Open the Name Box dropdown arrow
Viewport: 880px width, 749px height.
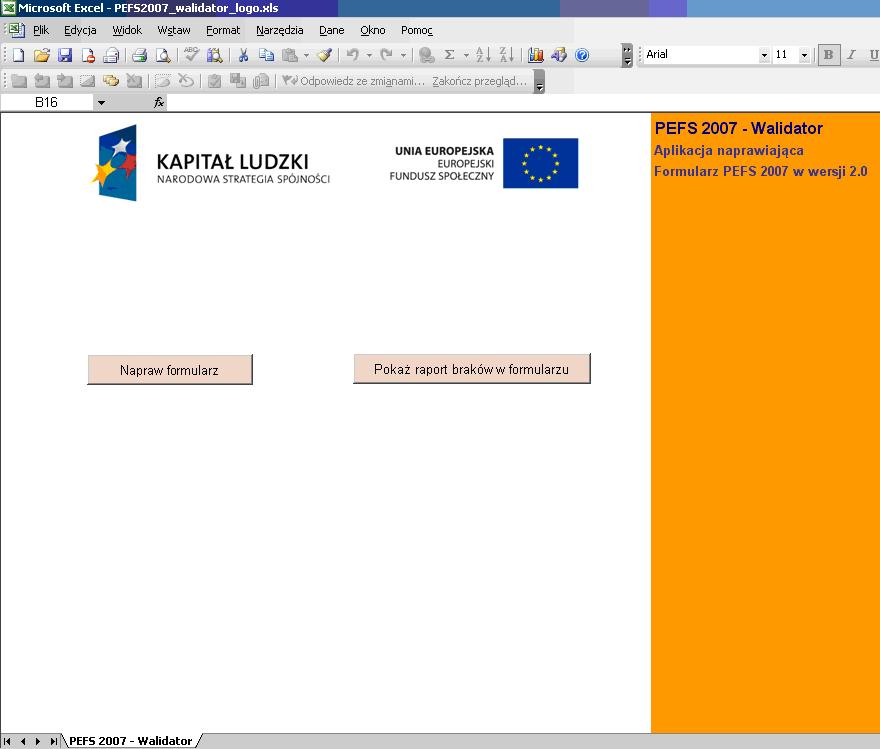(102, 103)
